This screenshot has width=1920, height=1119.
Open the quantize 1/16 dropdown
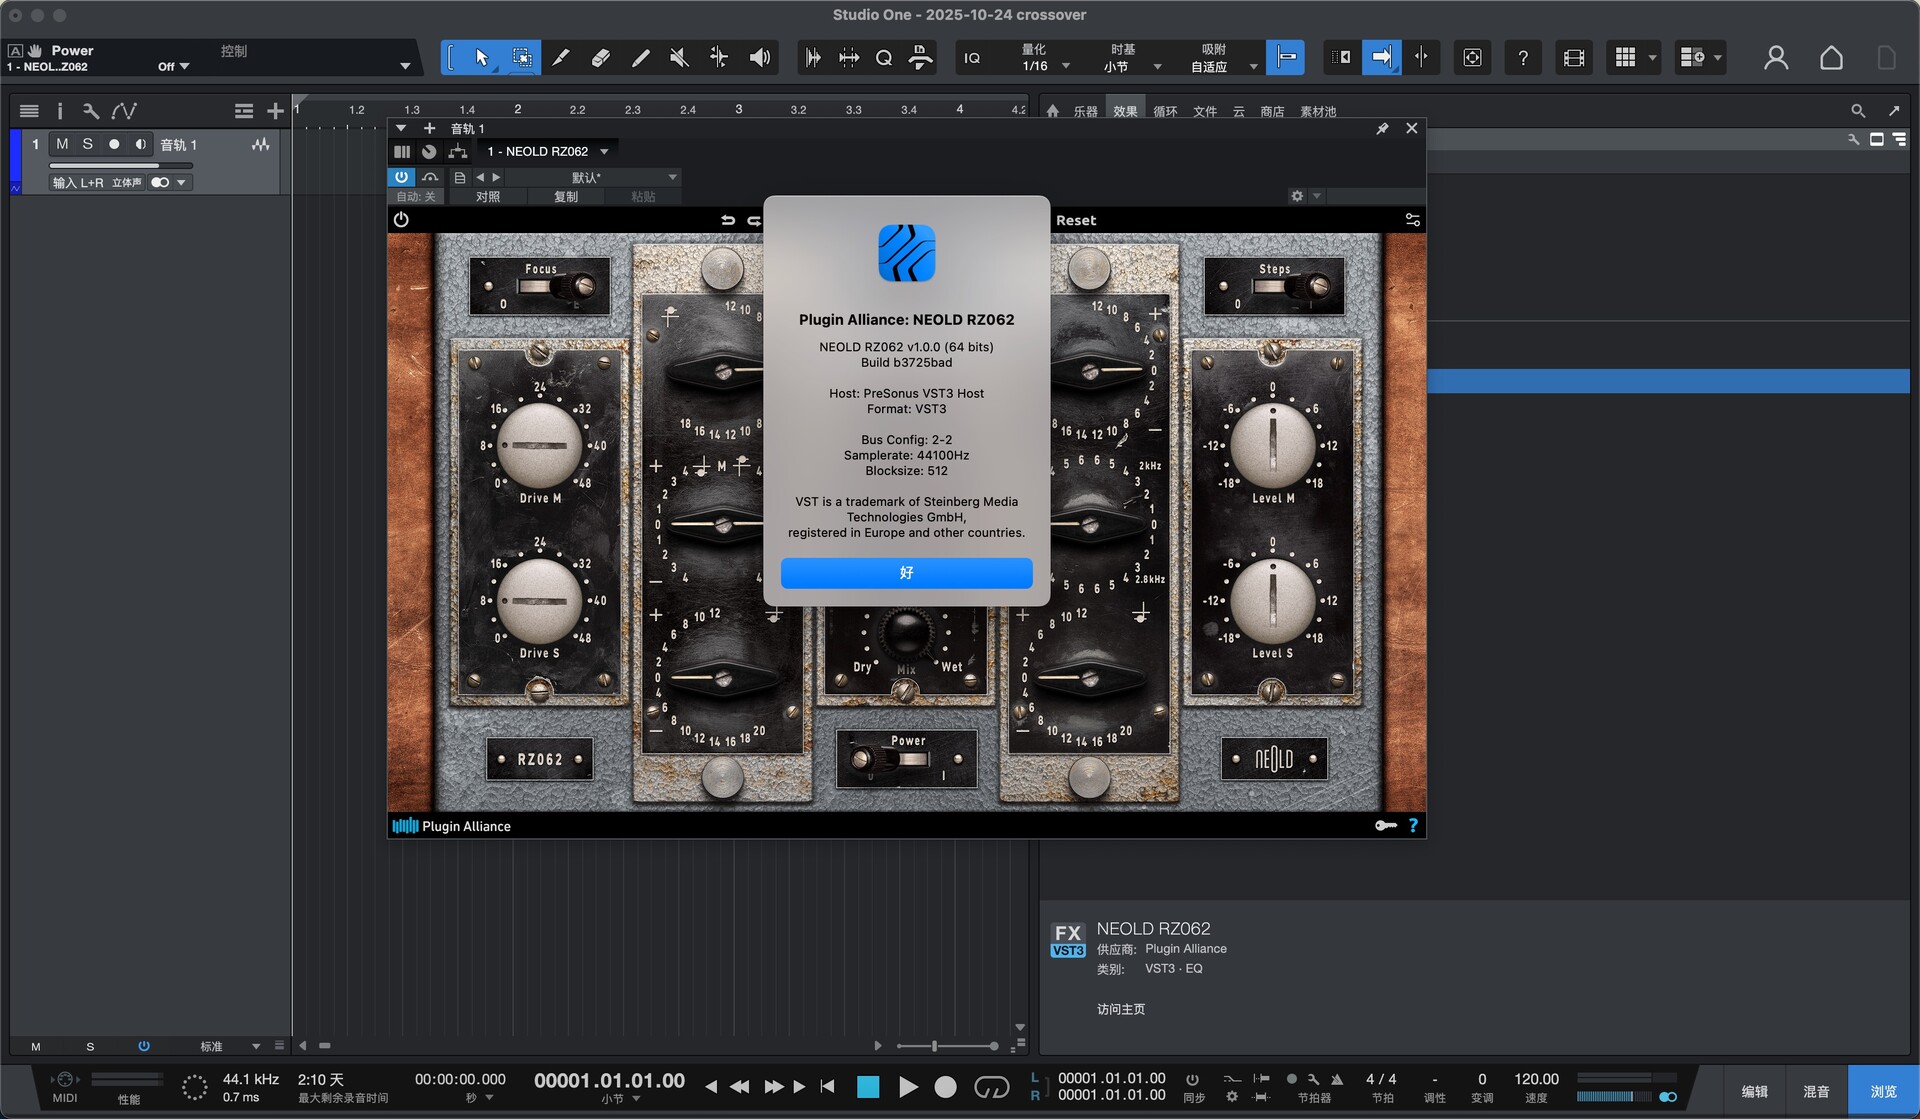(x=1066, y=67)
